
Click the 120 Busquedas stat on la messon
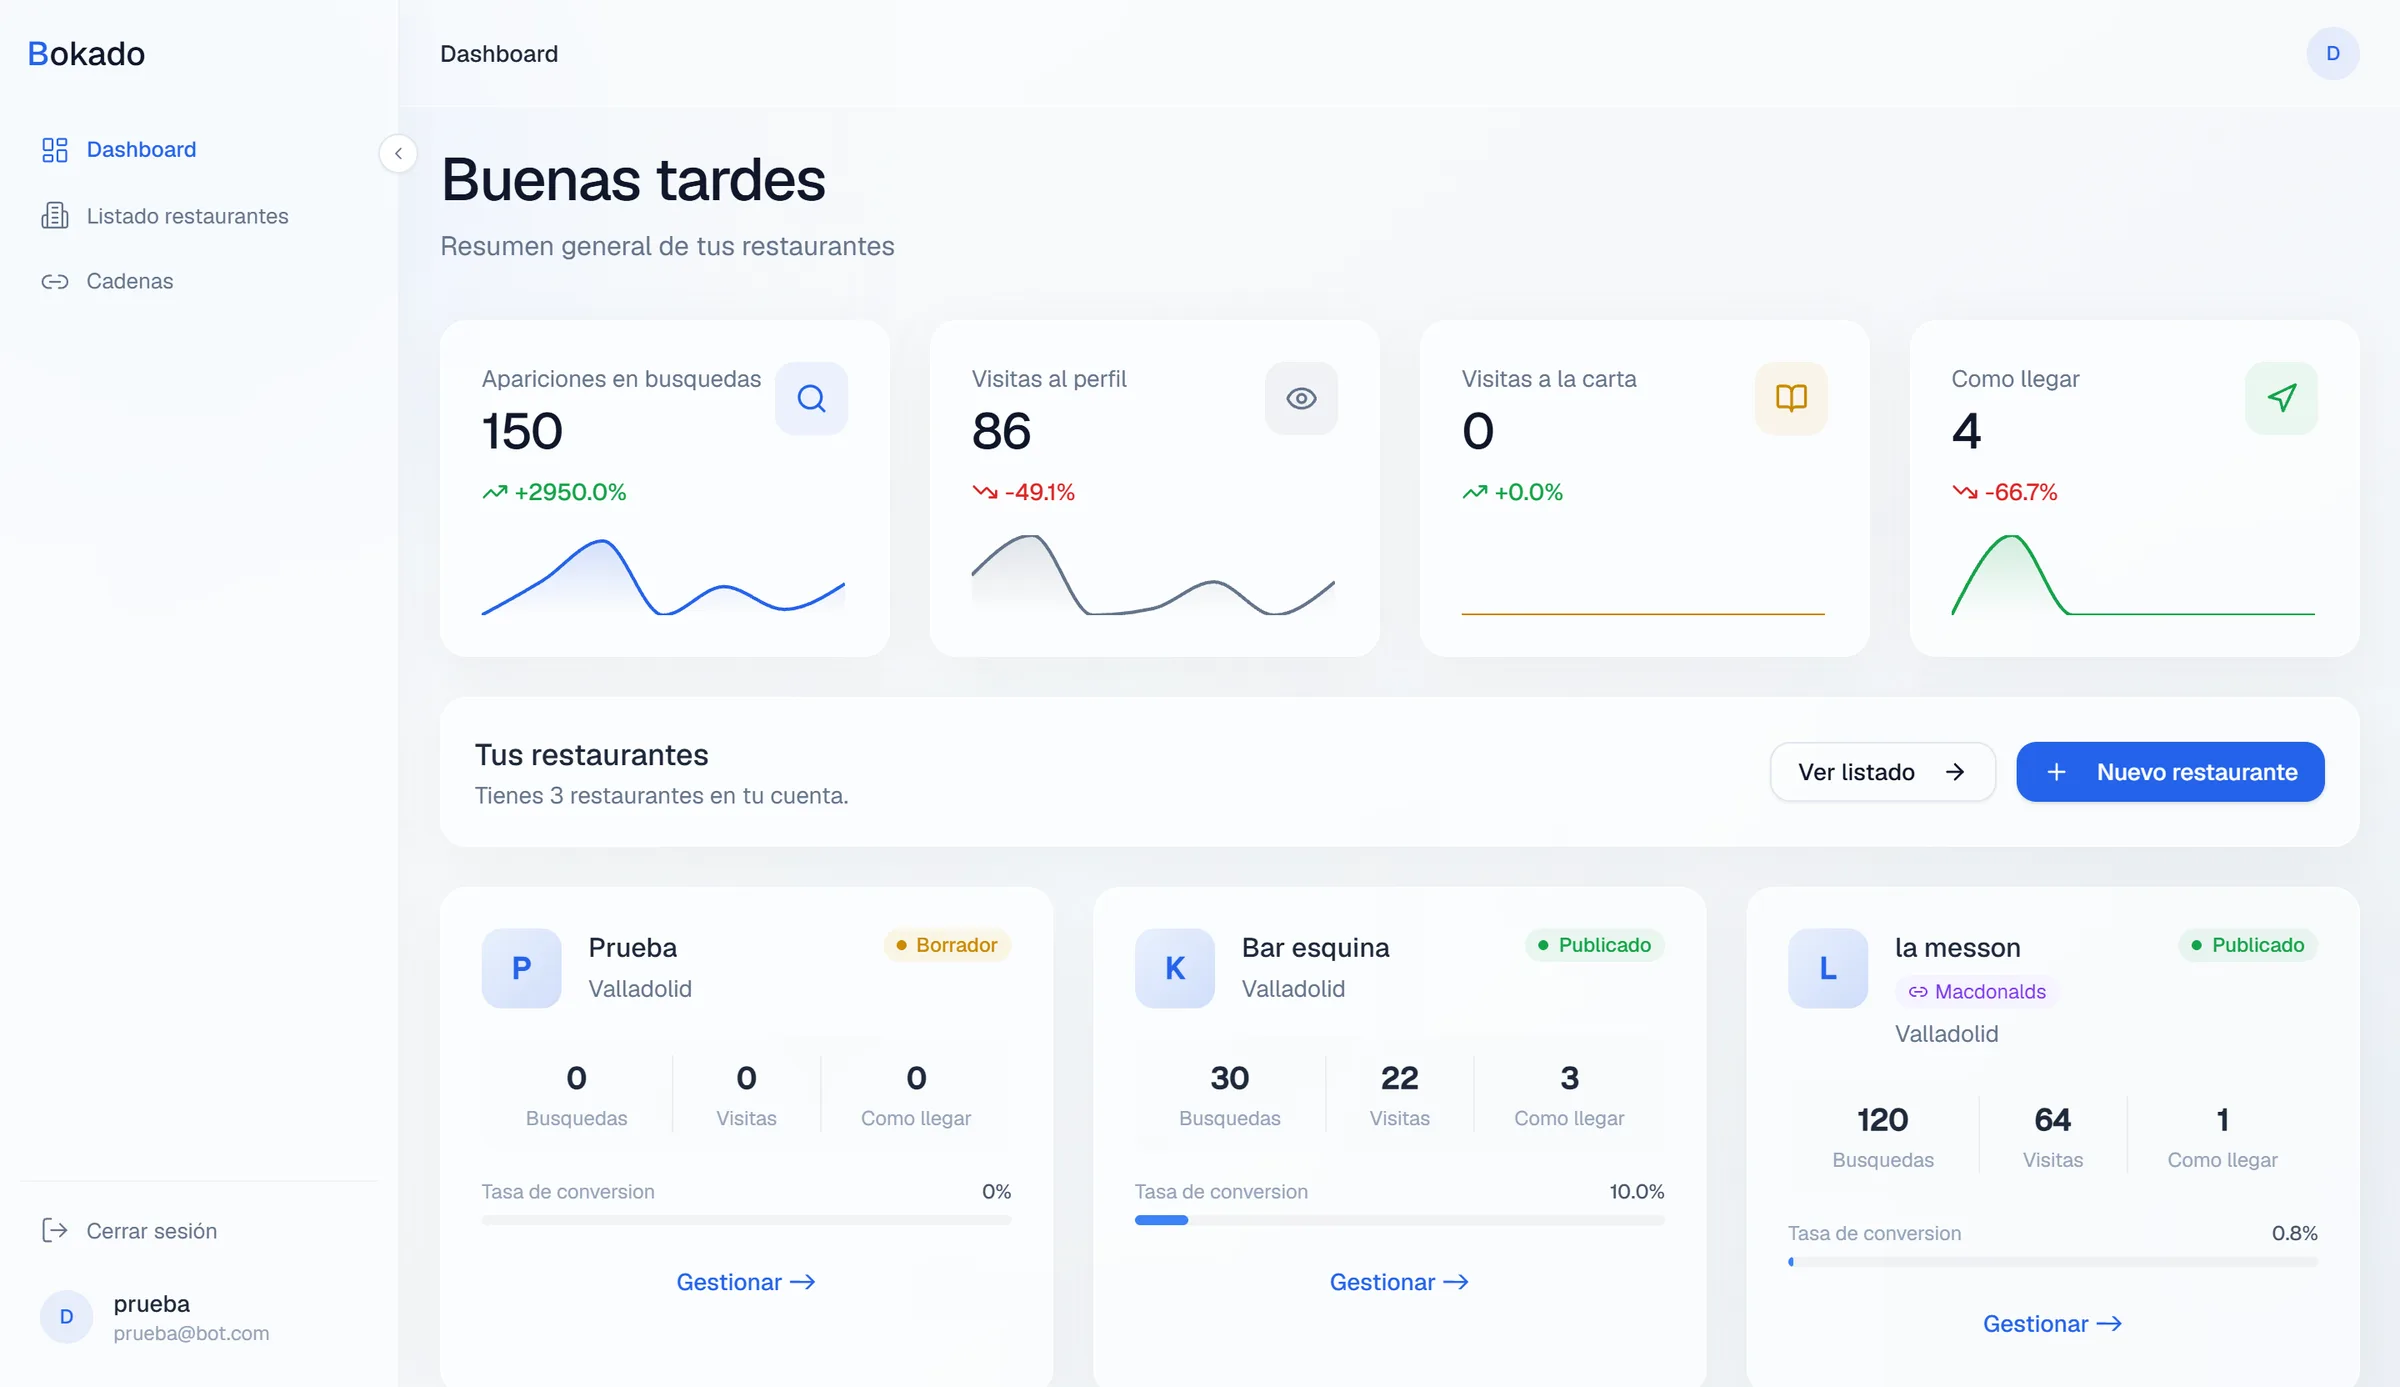point(1883,1137)
